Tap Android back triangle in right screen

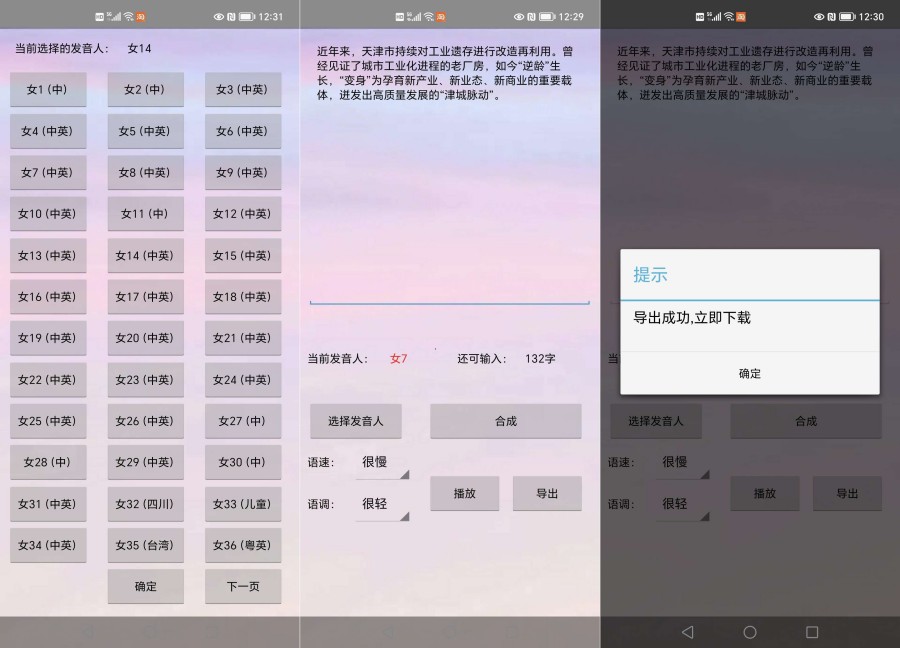pos(688,632)
